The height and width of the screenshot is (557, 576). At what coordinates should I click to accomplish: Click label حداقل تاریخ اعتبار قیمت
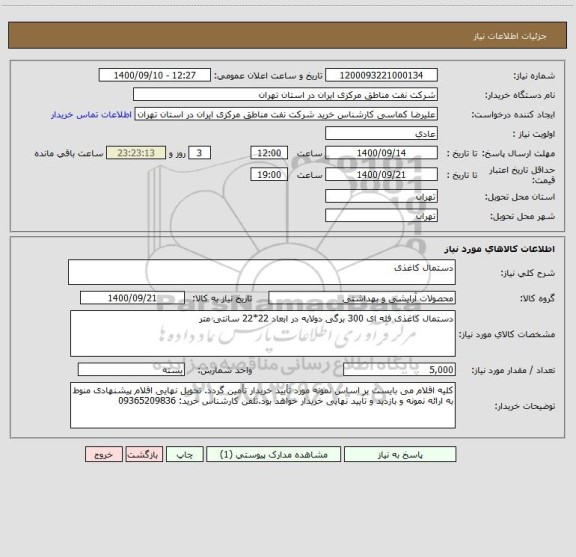pyautogui.click(x=522, y=175)
